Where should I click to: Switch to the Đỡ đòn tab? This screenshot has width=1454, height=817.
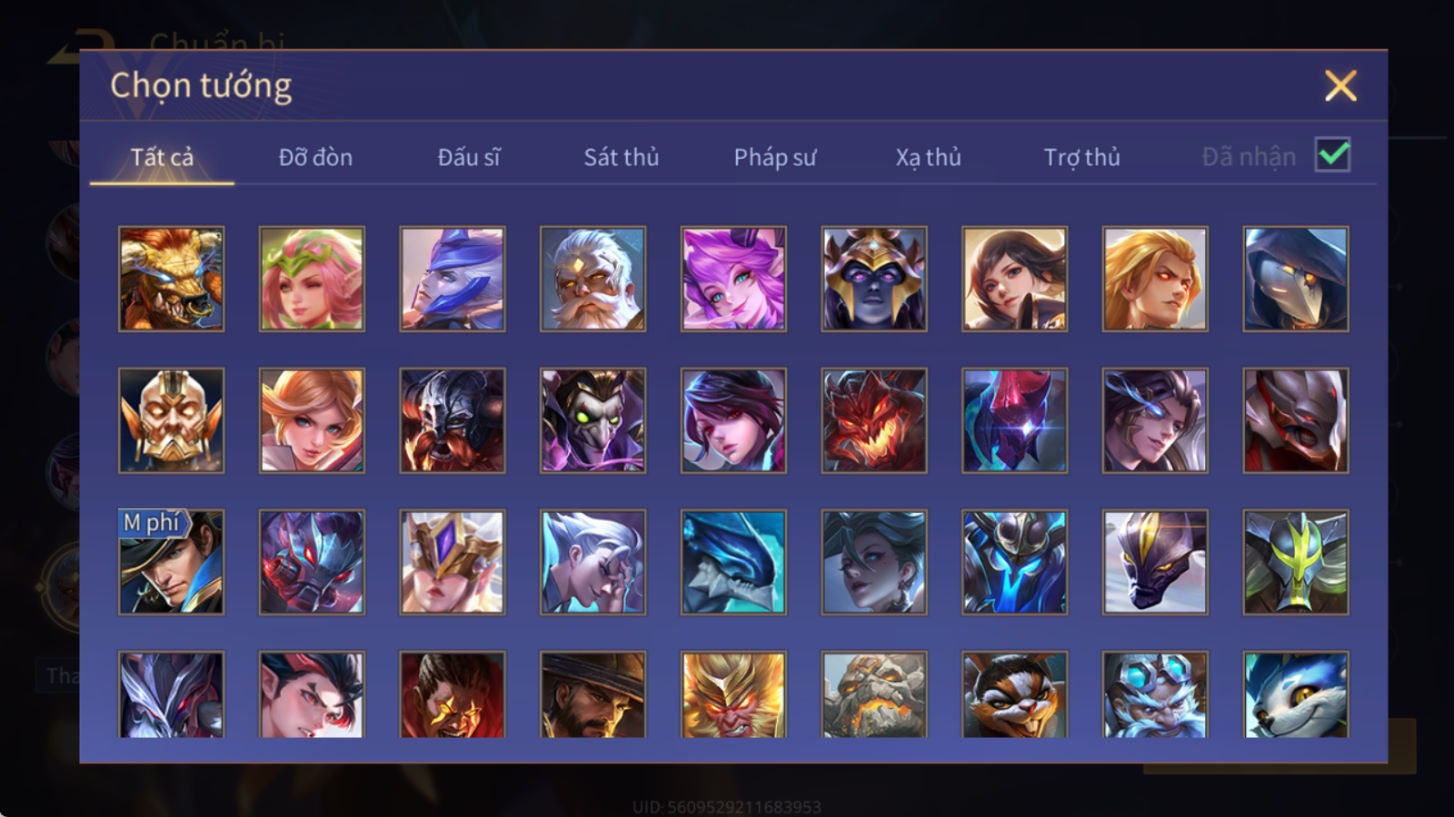(315, 157)
